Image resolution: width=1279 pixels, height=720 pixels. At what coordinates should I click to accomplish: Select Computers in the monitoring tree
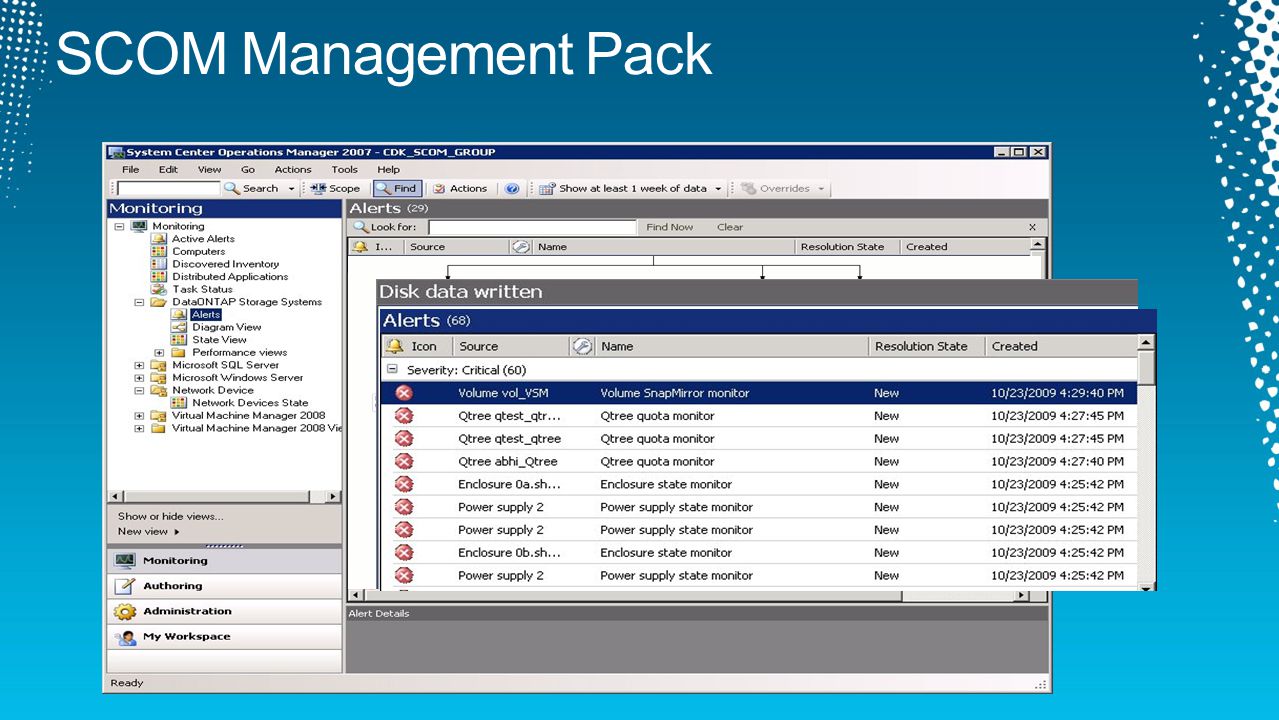click(x=199, y=252)
